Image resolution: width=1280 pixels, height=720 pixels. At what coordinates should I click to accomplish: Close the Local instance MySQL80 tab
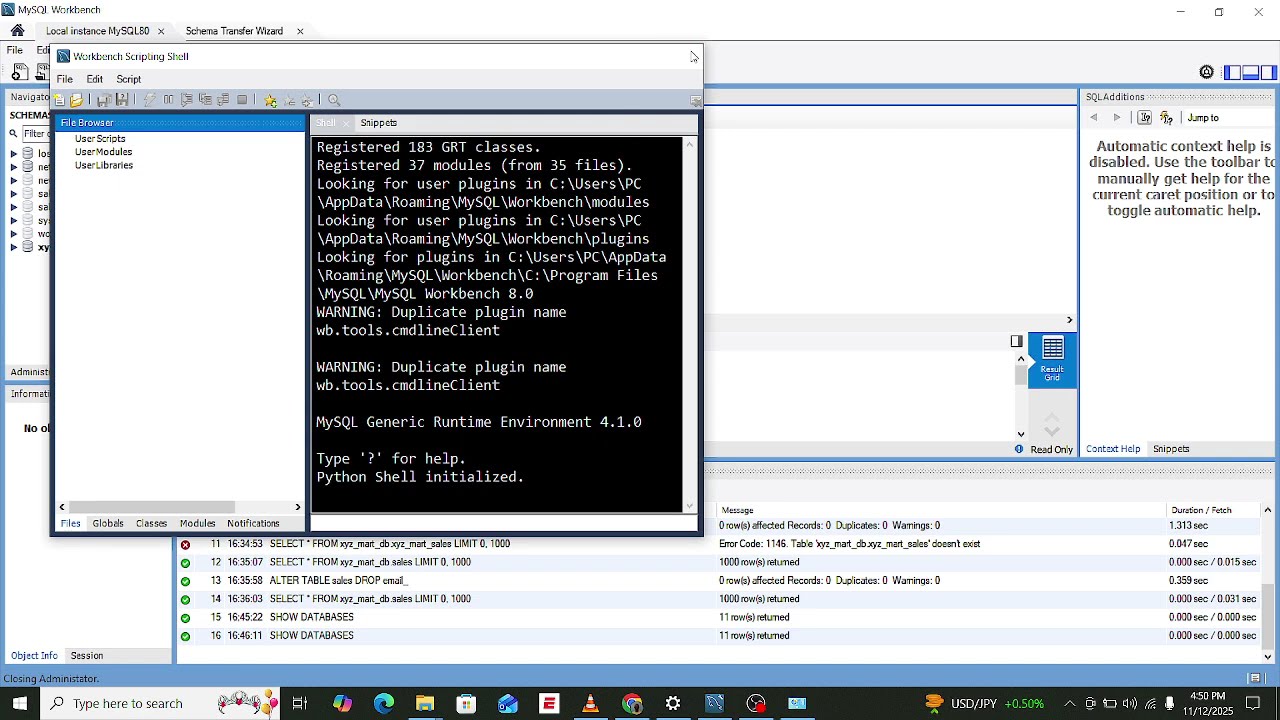coord(161,31)
